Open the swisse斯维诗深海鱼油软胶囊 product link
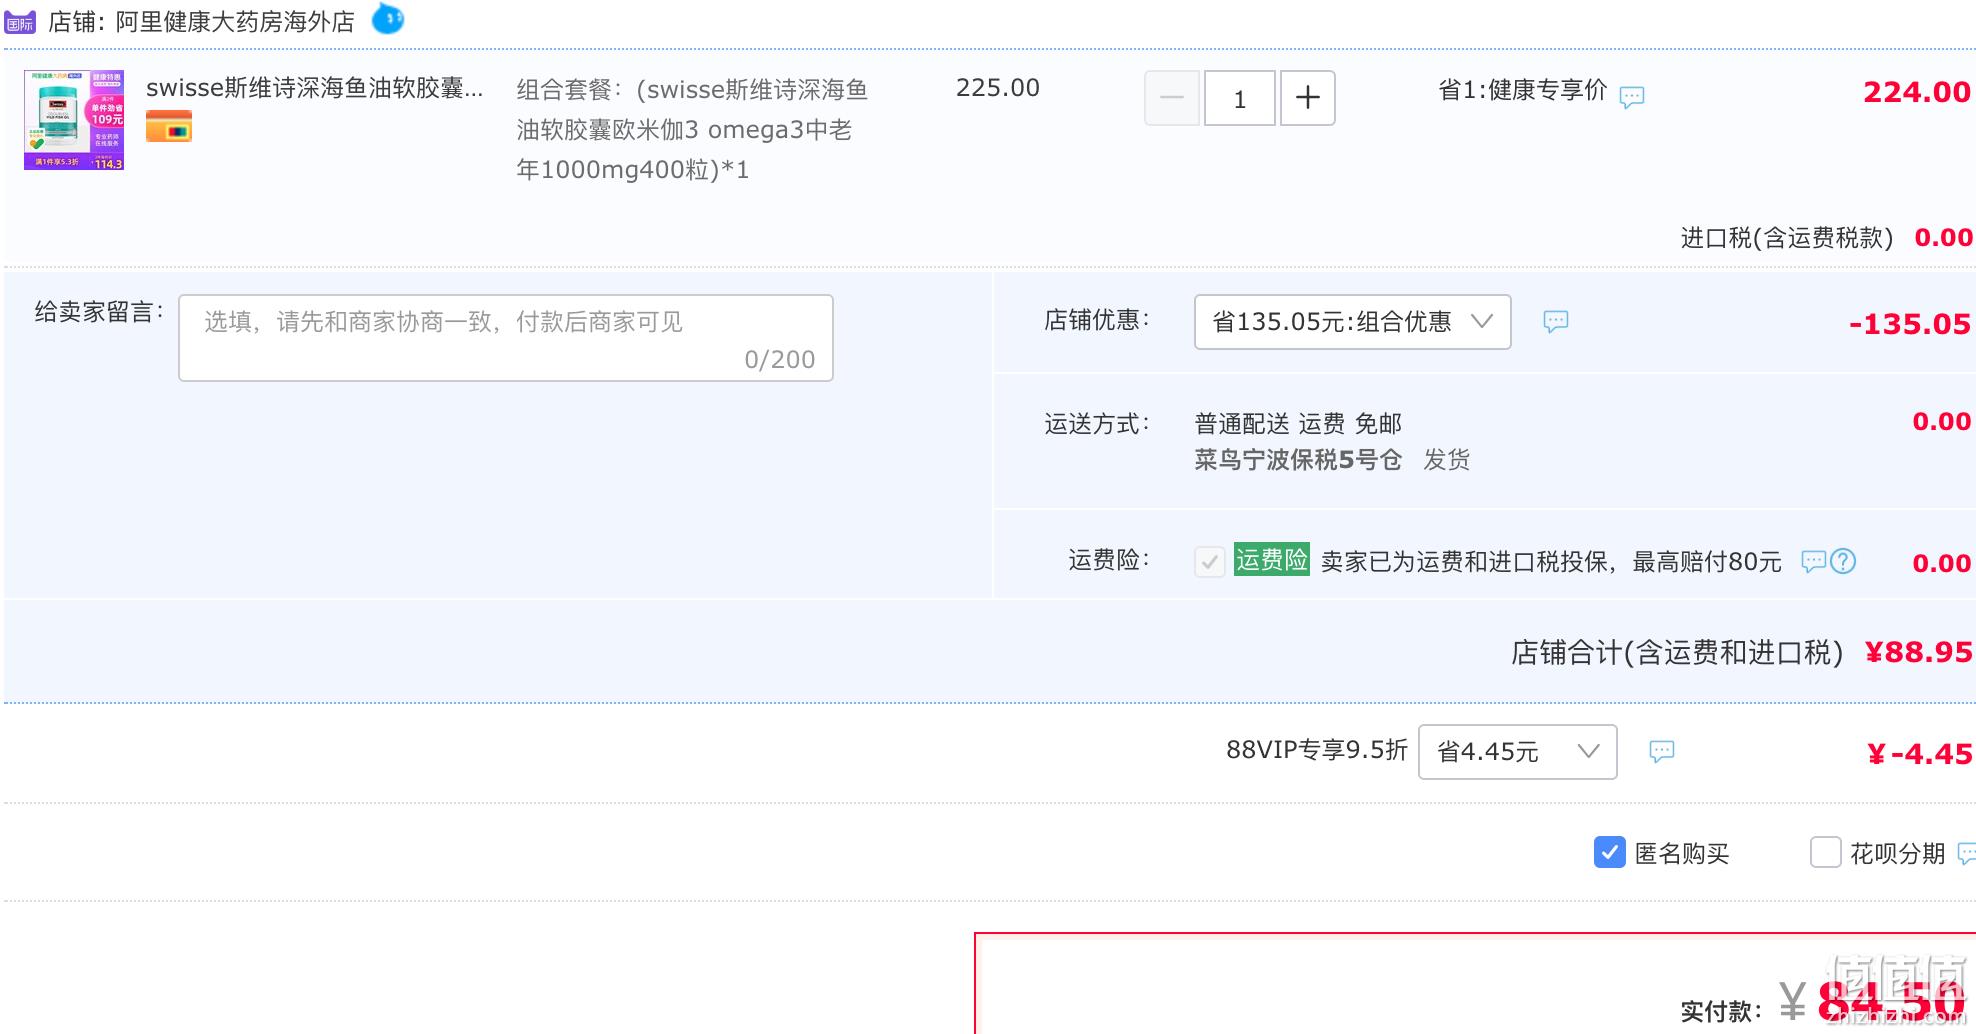This screenshot has height=1034, width=1976. pyautogui.click(x=314, y=88)
